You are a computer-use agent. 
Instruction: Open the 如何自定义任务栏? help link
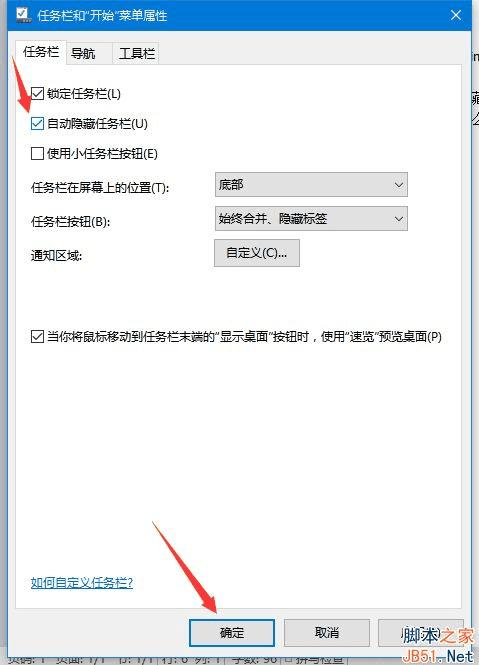[x=82, y=583]
